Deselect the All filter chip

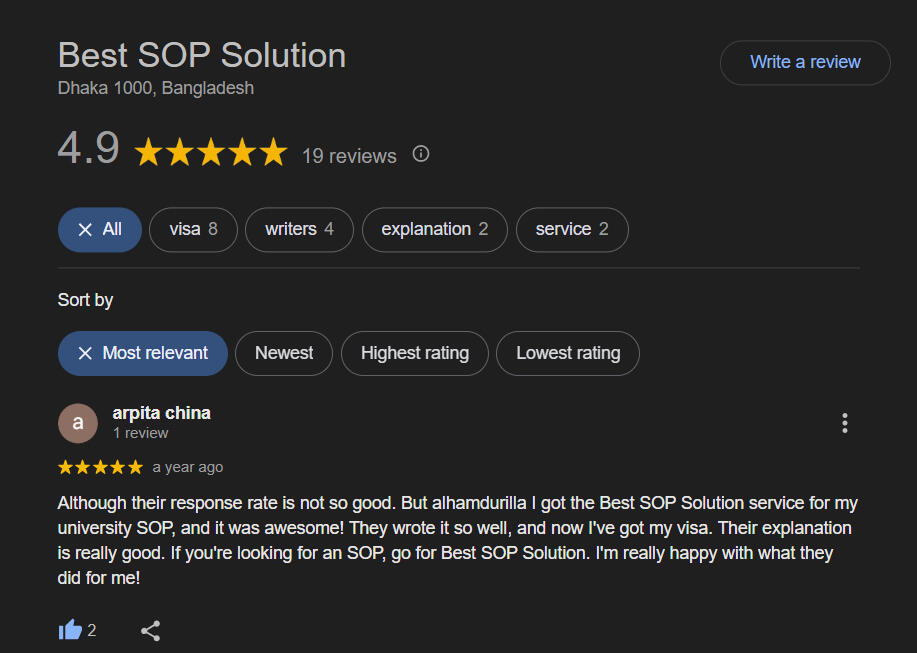coord(100,230)
